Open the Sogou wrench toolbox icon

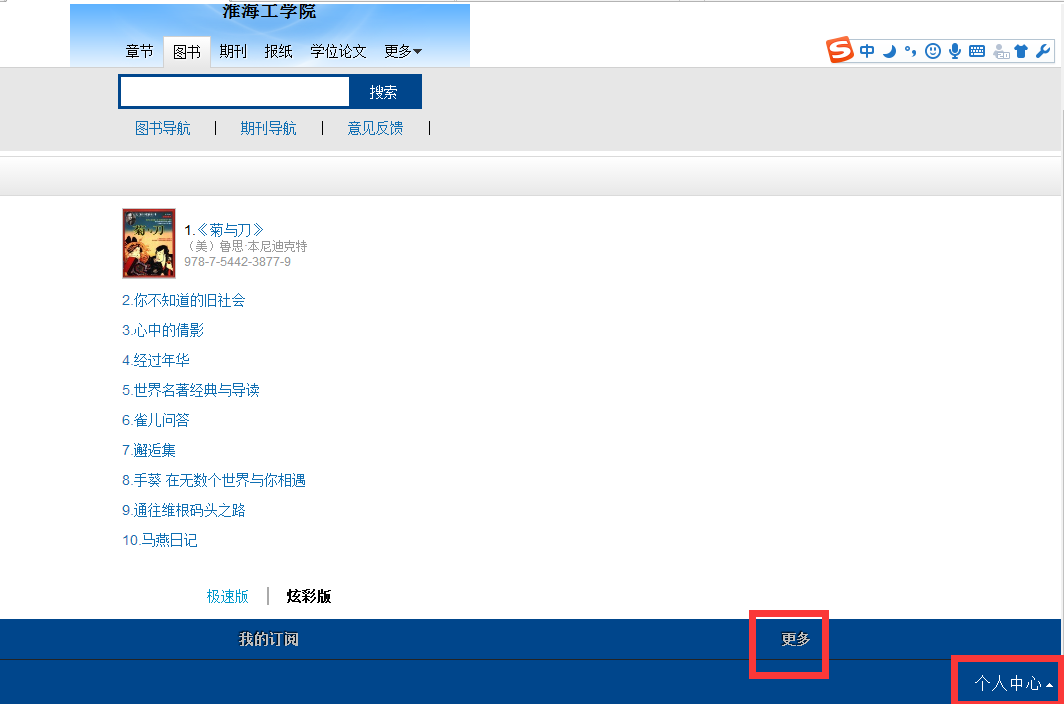(1042, 51)
